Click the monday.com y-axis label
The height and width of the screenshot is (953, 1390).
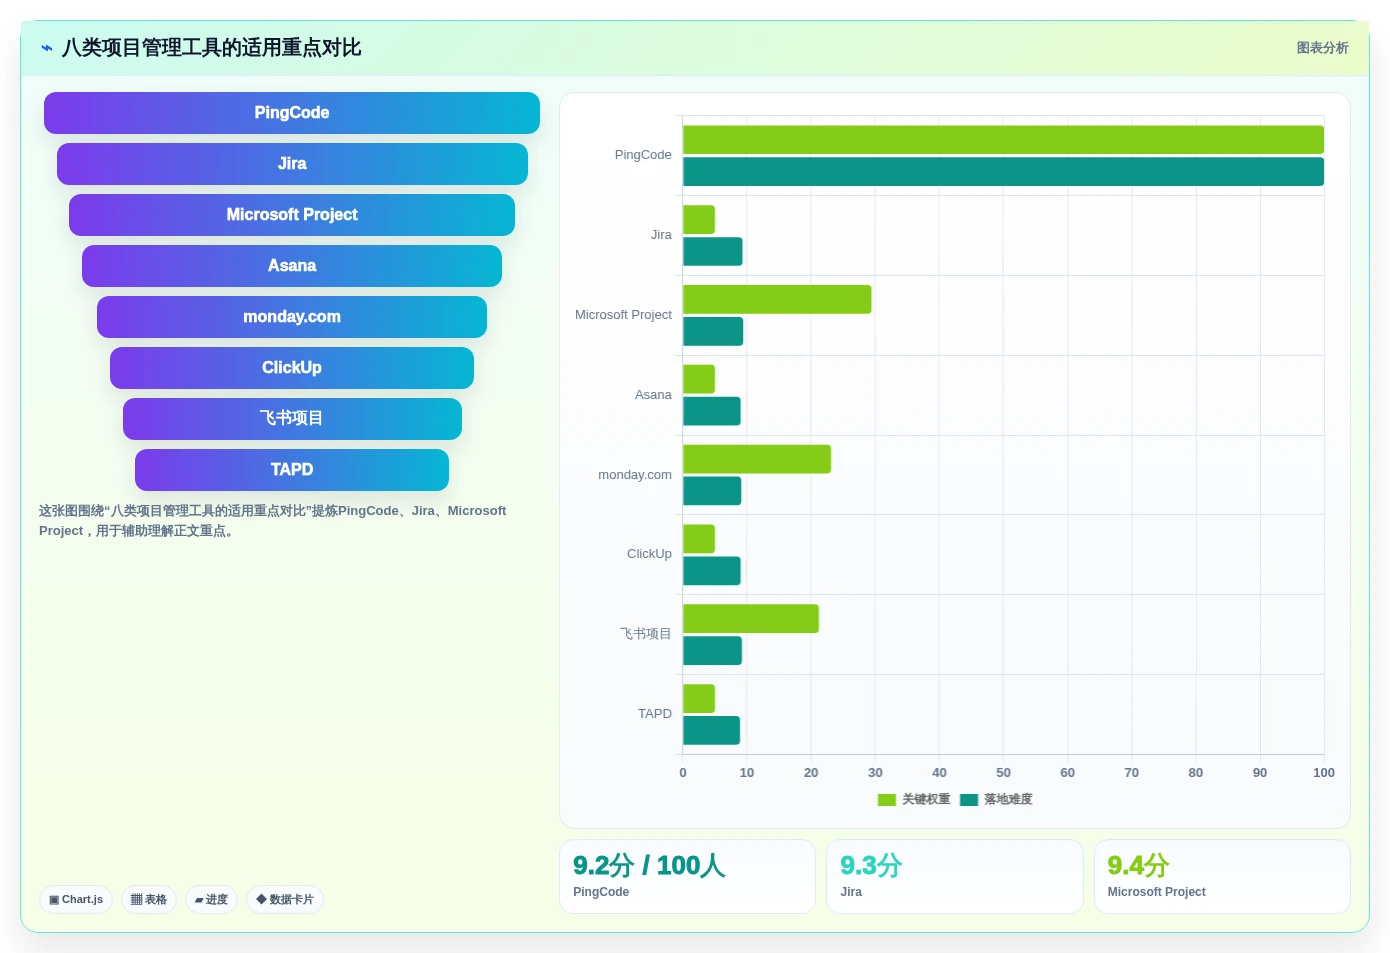[635, 475]
